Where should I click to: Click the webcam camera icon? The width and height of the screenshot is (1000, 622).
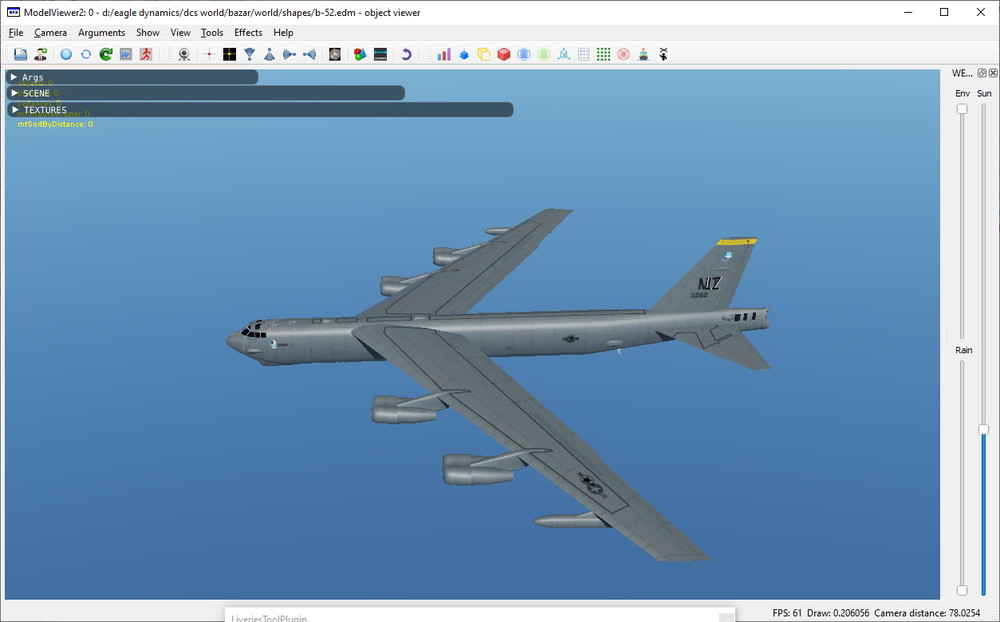(x=184, y=54)
